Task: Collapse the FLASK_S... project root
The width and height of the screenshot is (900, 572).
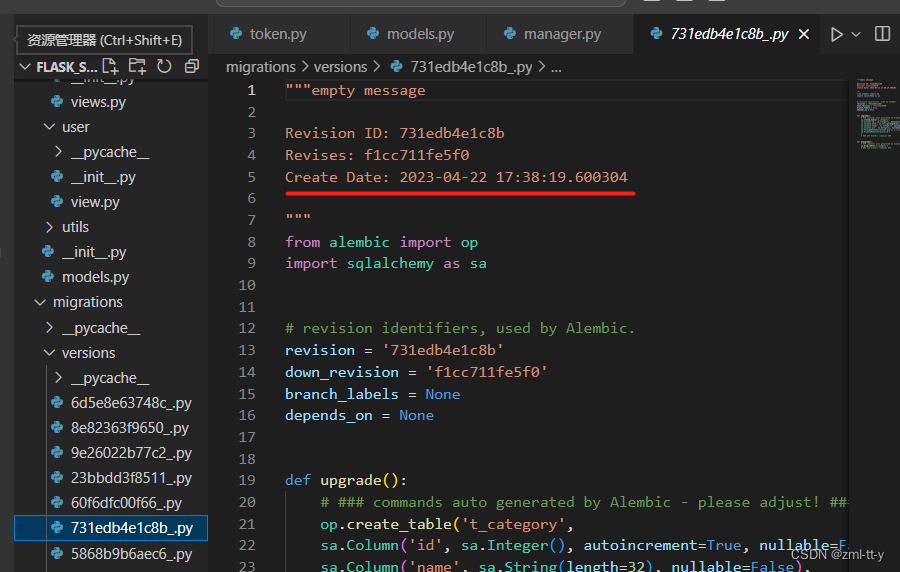Action: (25, 67)
